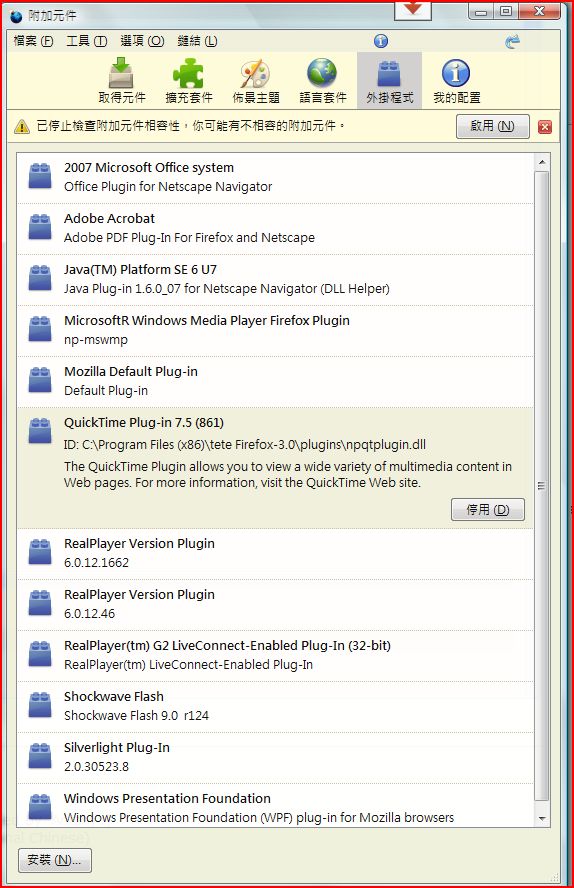Minimize the 附加元件 window
Image resolution: width=574 pixels, height=888 pixels.
coord(481,11)
